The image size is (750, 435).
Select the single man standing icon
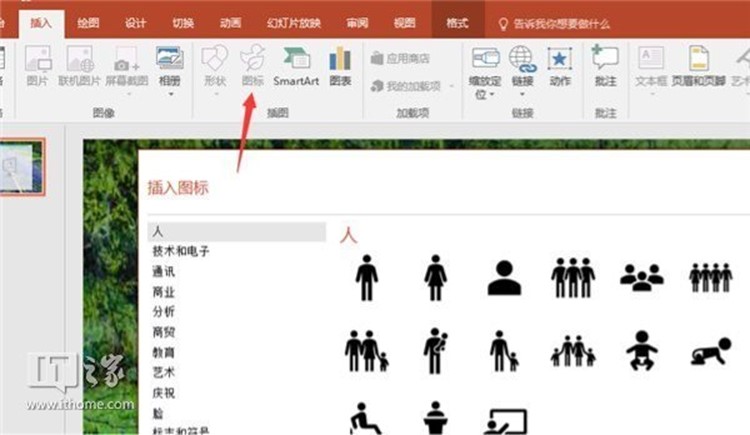[x=367, y=277]
